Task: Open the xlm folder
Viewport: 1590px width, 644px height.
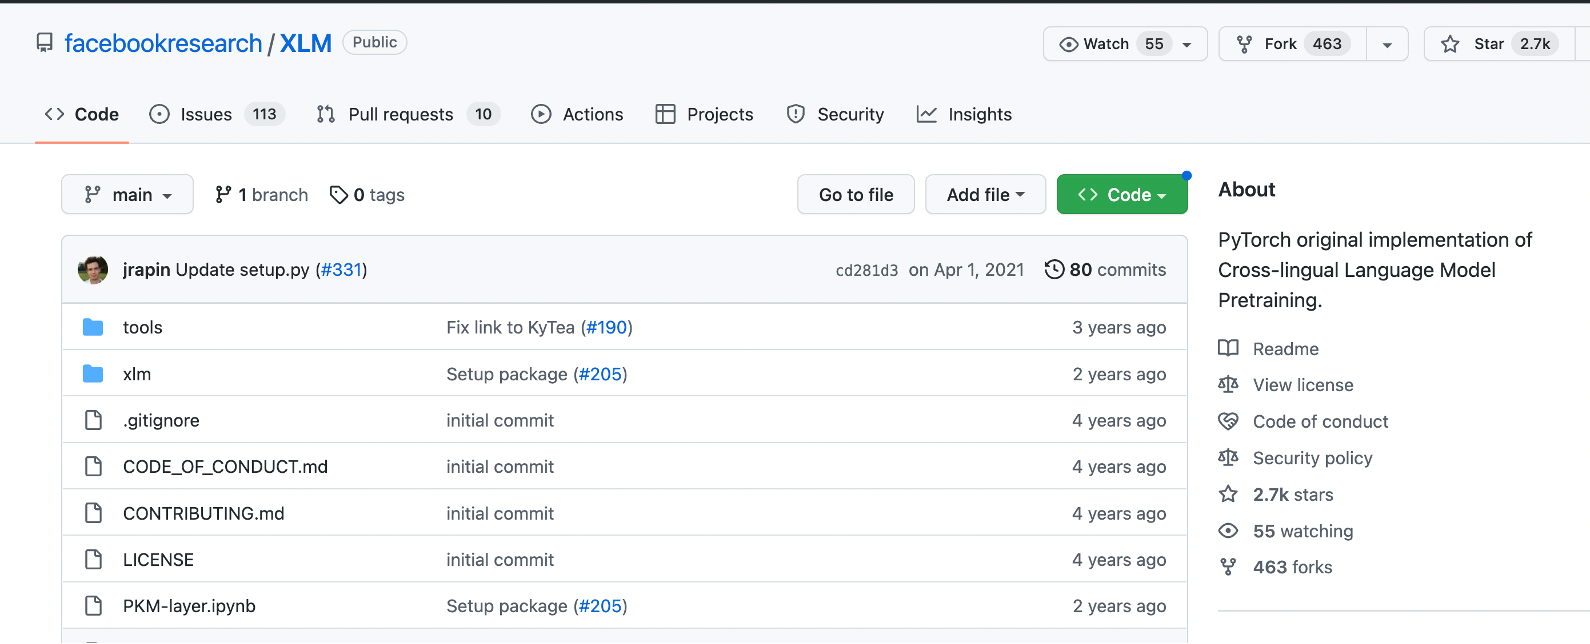Action: (137, 374)
